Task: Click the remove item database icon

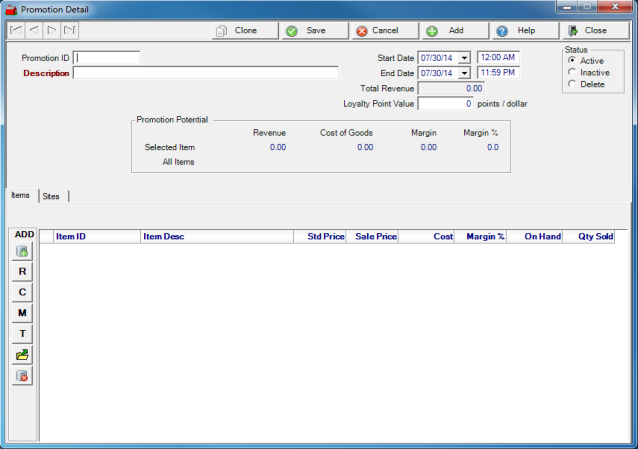Action: click(x=23, y=376)
